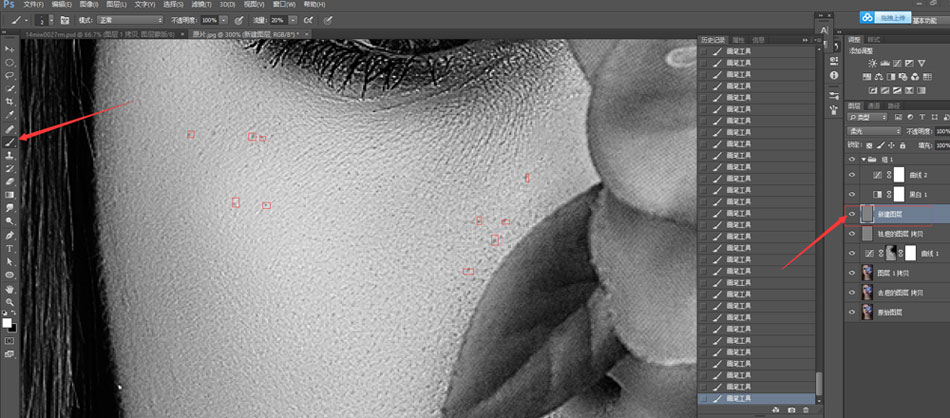Select the Move tool
Image resolution: width=950 pixels, height=418 pixels.
pos(10,48)
